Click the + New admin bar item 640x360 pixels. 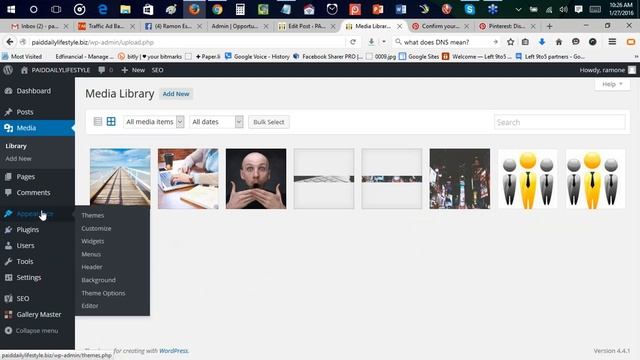tap(133, 70)
